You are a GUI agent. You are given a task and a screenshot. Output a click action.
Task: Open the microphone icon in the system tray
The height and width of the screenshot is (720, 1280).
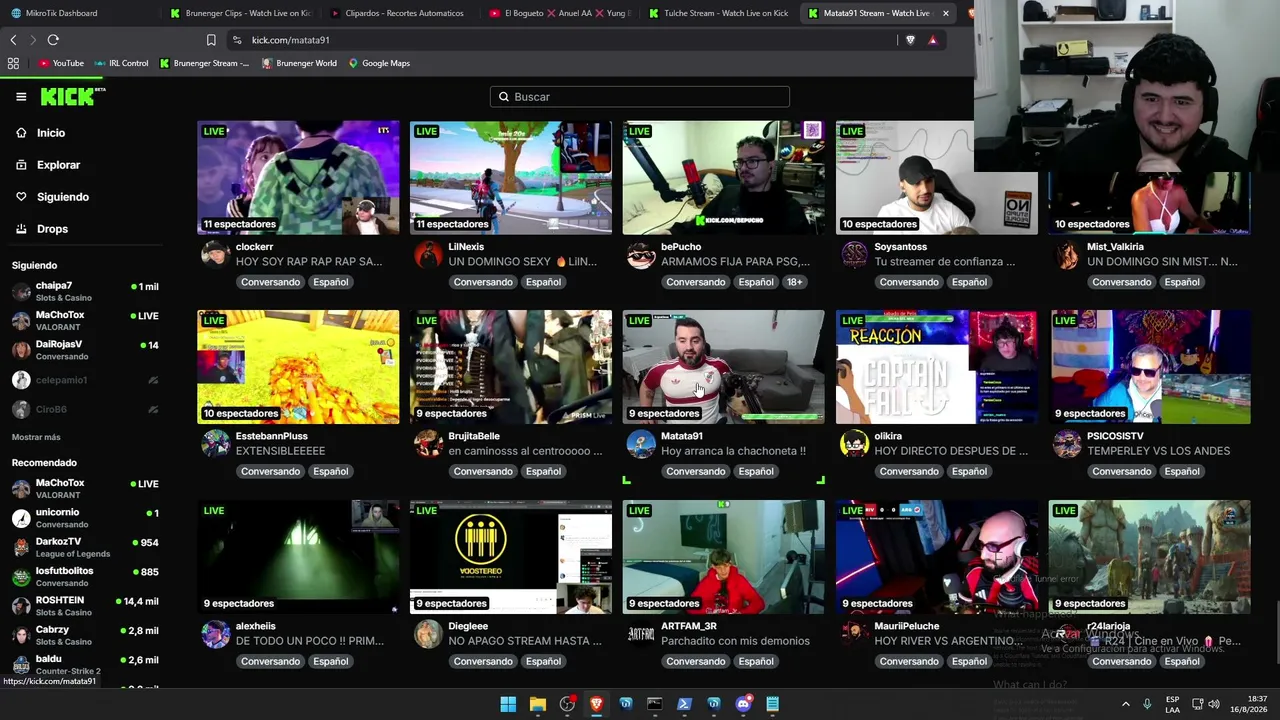click(1147, 704)
